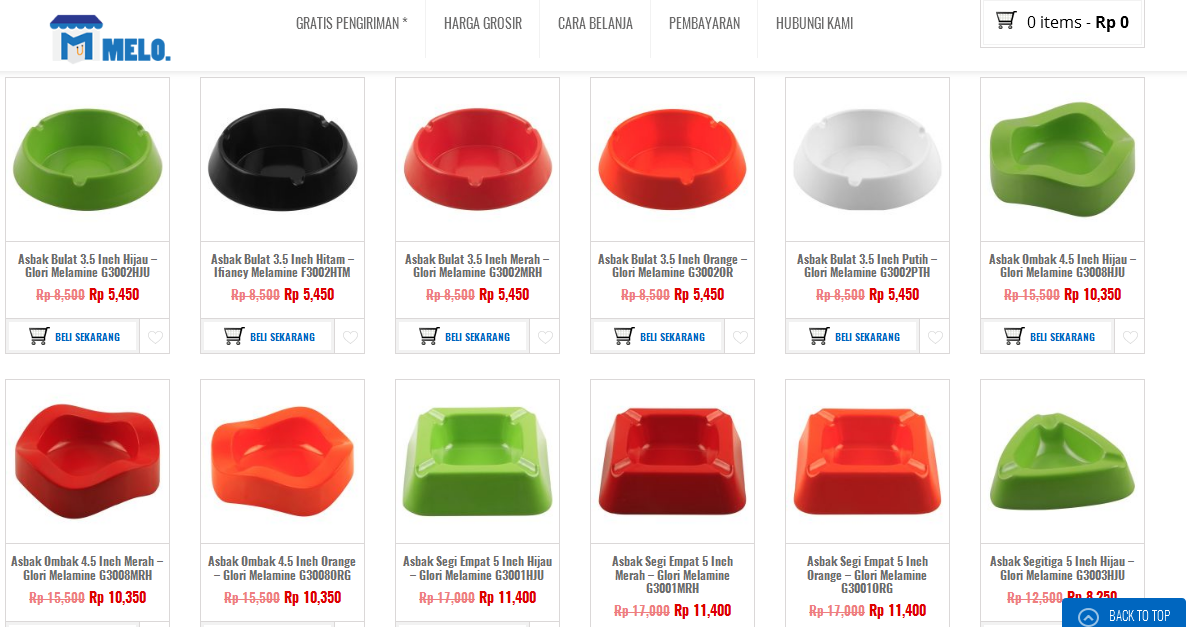Open the black Asbak Bulat Hitam product image
This screenshot has height=627, width=1187.
tap(282, 160)
